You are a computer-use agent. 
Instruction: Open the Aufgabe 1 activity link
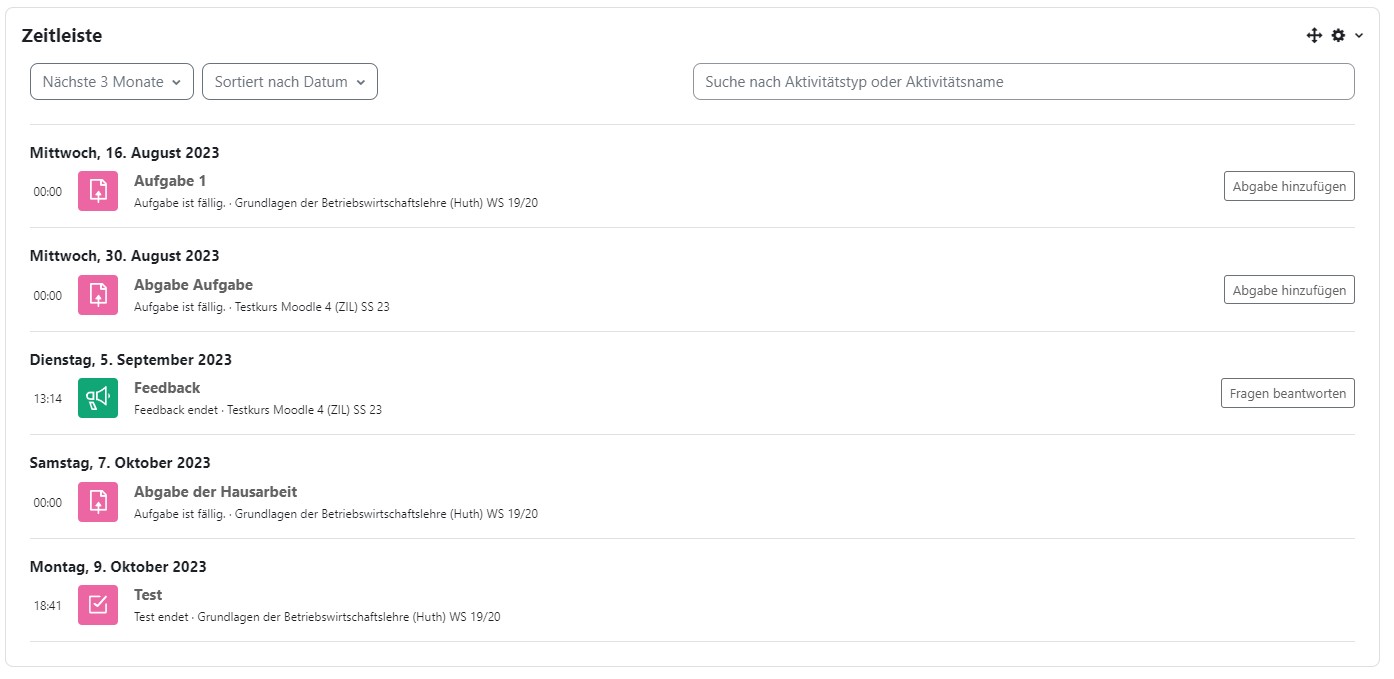pyautogui.click(x=170, y=181)
